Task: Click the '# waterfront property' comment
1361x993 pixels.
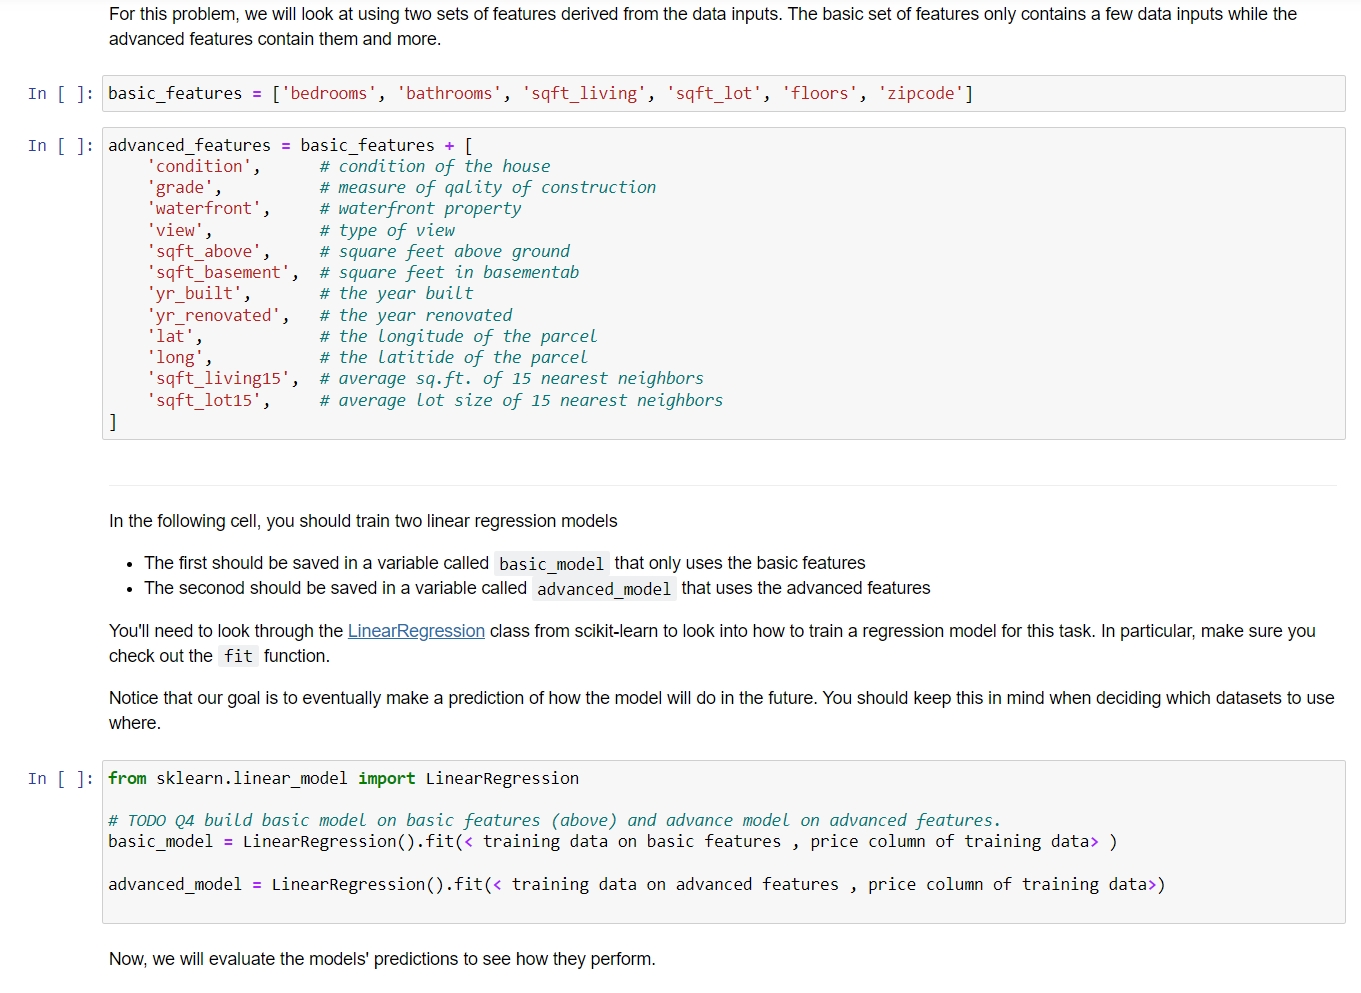Action: pos(420,208)
